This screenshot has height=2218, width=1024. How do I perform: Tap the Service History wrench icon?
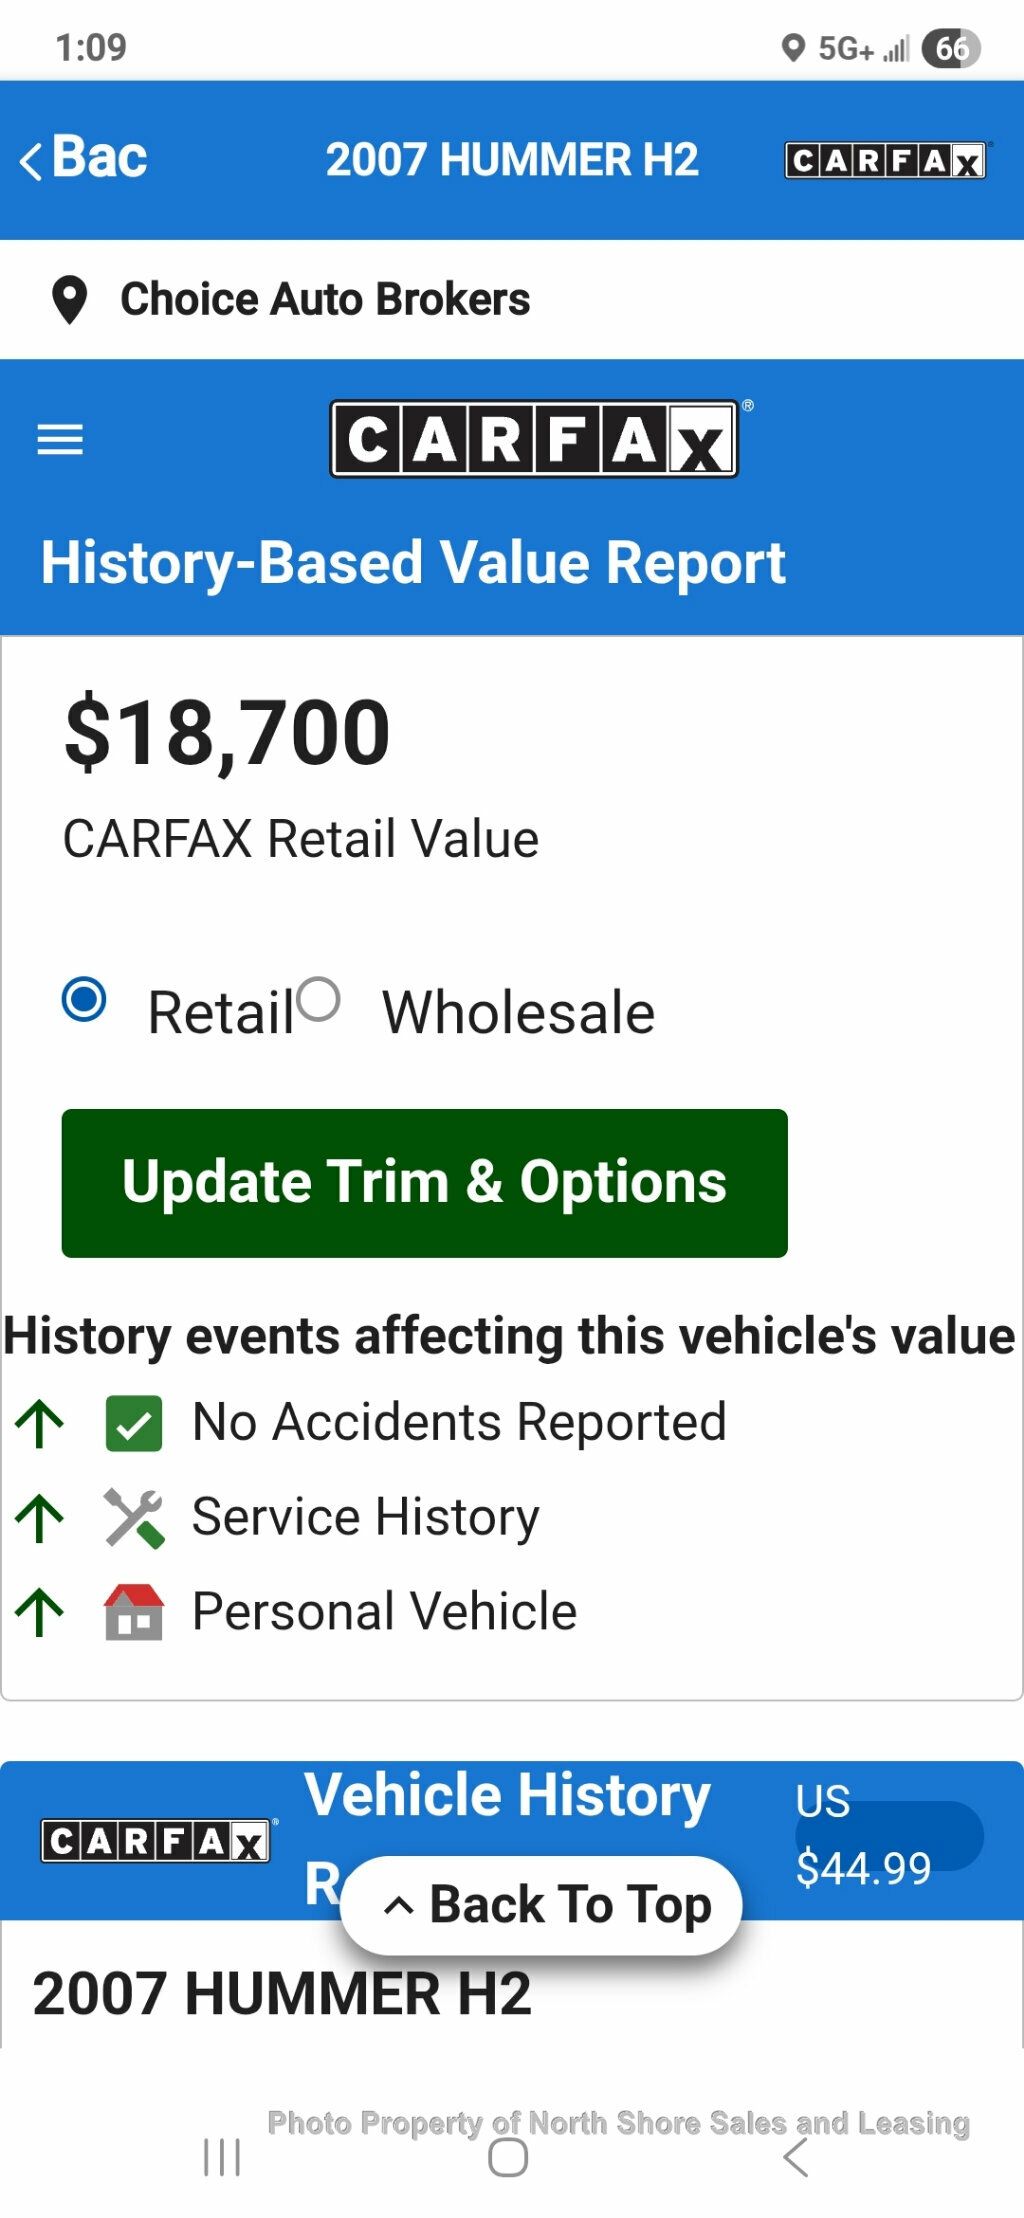pos(133,1518)
